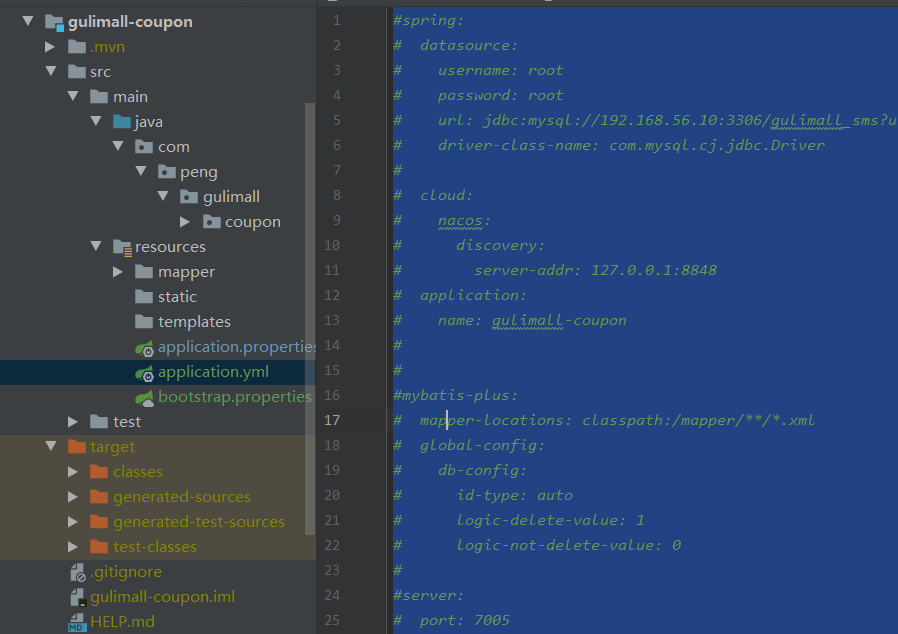This screenshot has width=898, height=634.
Task: Expand the generated-sources folder arrow
Action: [73, 497]
